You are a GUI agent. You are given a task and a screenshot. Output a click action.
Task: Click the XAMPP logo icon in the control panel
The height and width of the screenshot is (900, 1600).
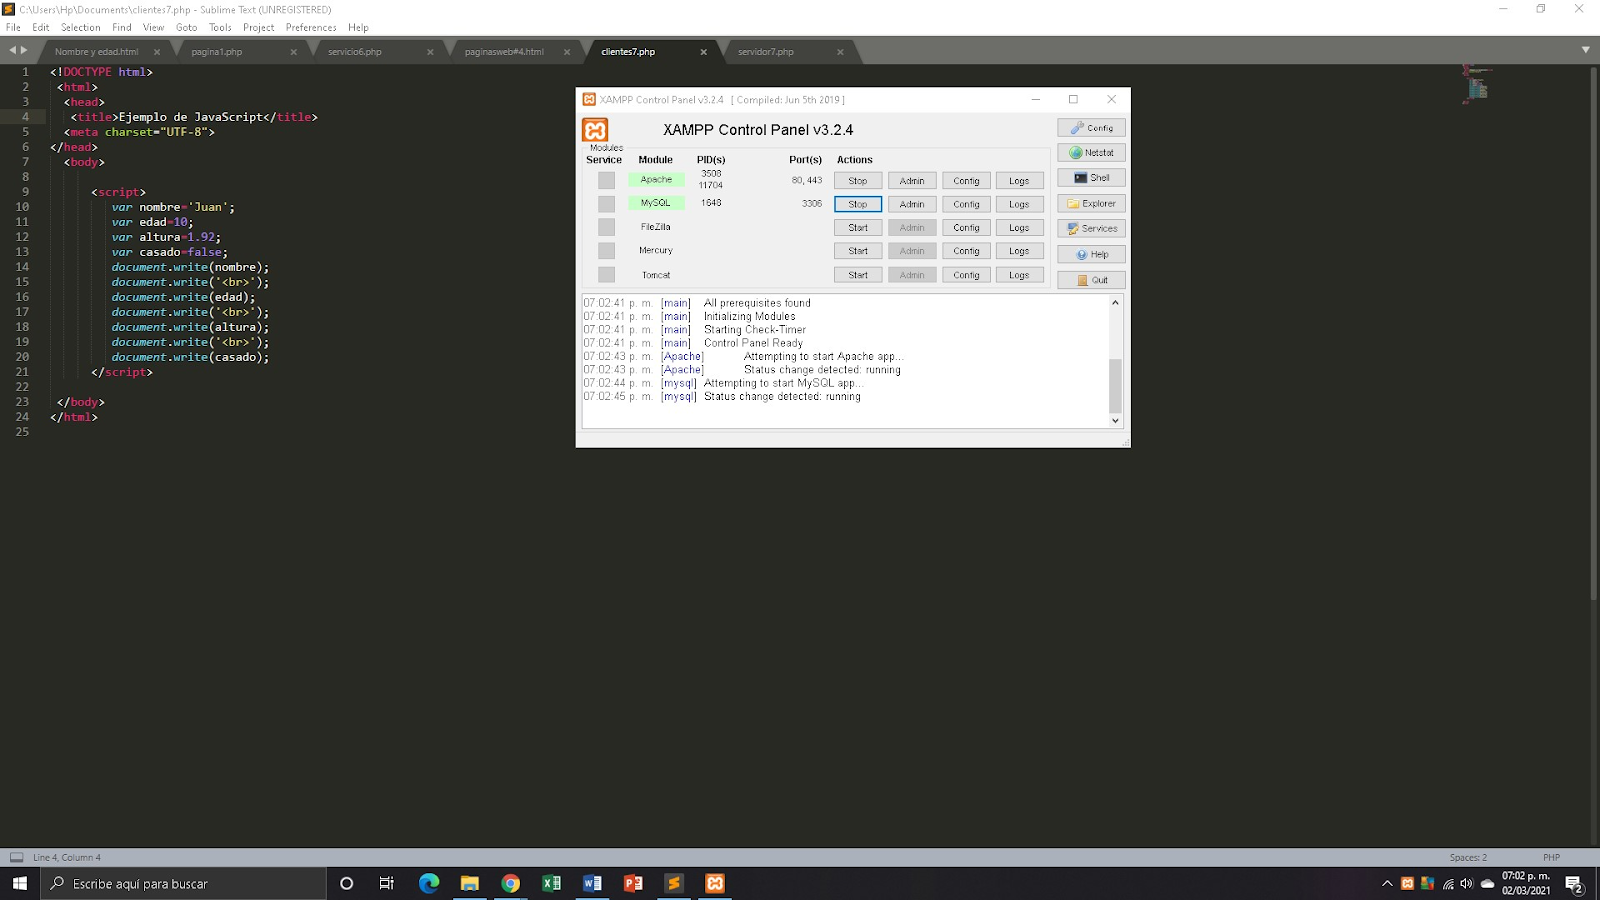coord(595,130)
